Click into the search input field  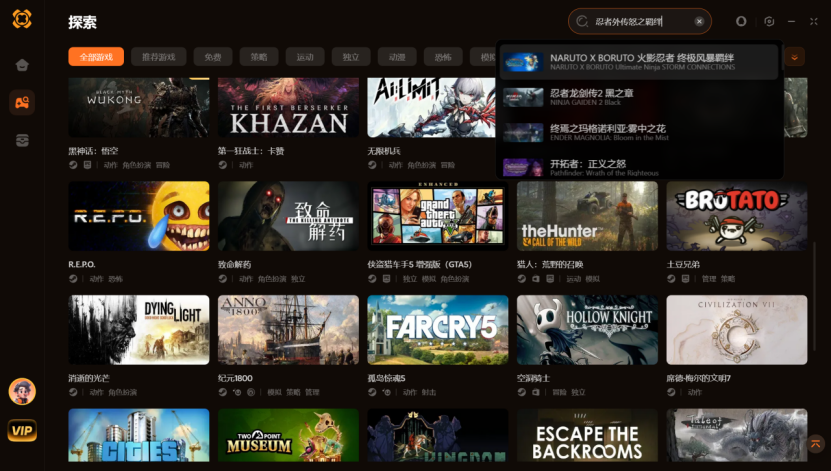(639, 21)
